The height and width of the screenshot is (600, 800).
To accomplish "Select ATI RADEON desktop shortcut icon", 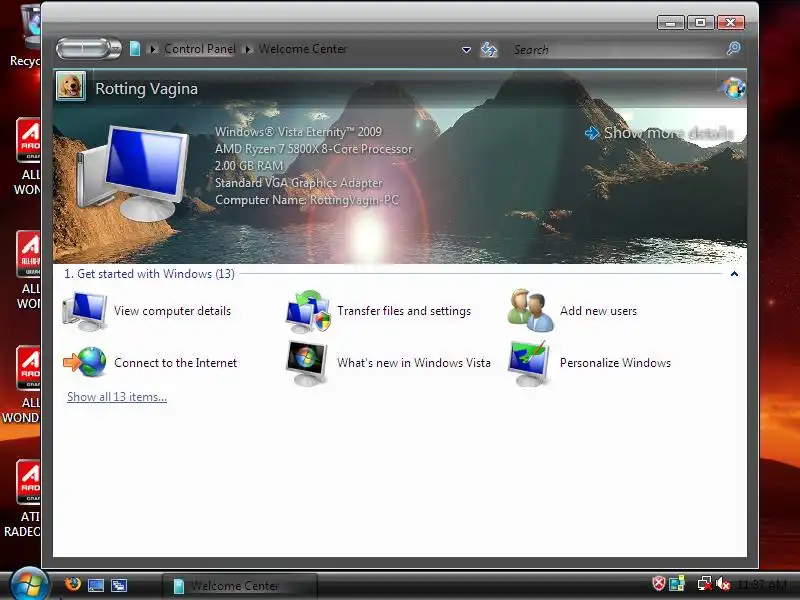I will (23, 499).
